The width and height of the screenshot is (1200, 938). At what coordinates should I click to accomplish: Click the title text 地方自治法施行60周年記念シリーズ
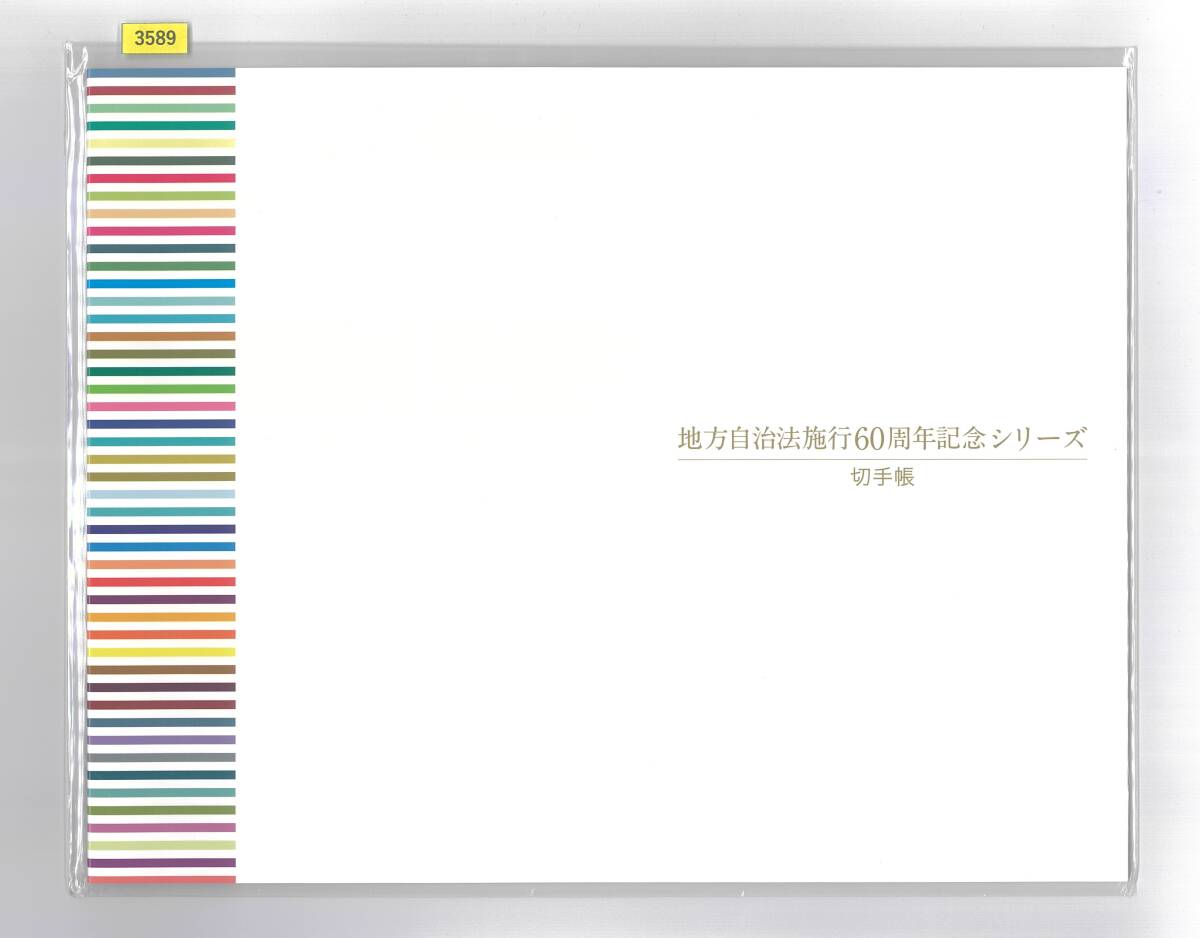pos(882,438)
